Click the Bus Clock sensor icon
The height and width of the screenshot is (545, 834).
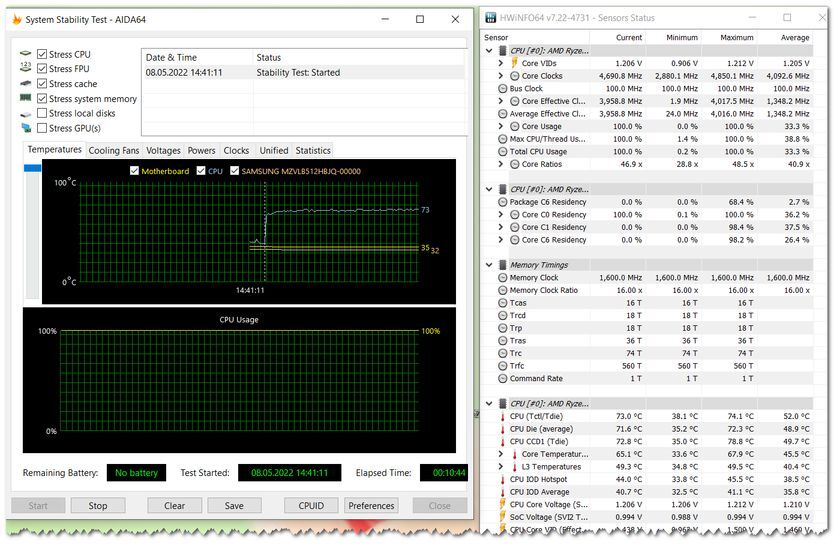(501, 89)
